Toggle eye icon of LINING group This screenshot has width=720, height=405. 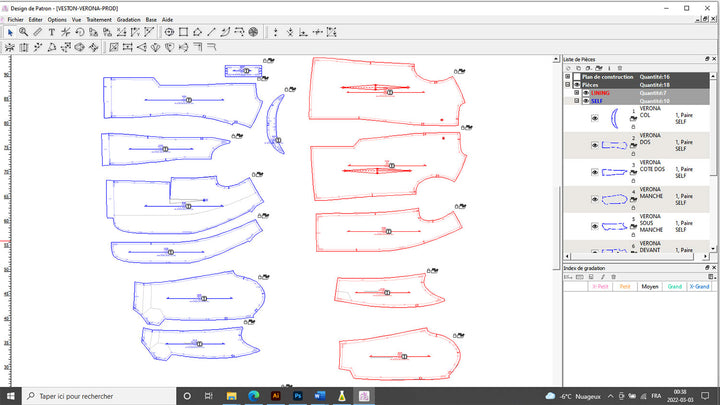586,93
